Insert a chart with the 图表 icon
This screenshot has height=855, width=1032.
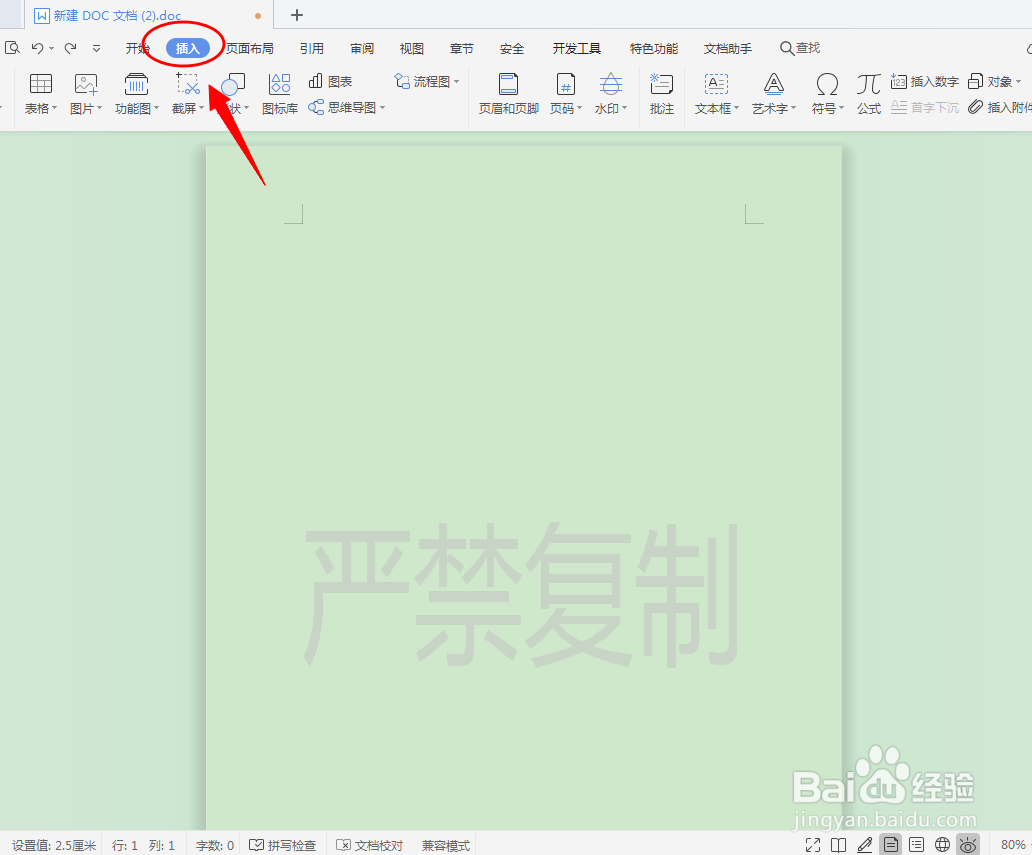(x=330, y=81)
